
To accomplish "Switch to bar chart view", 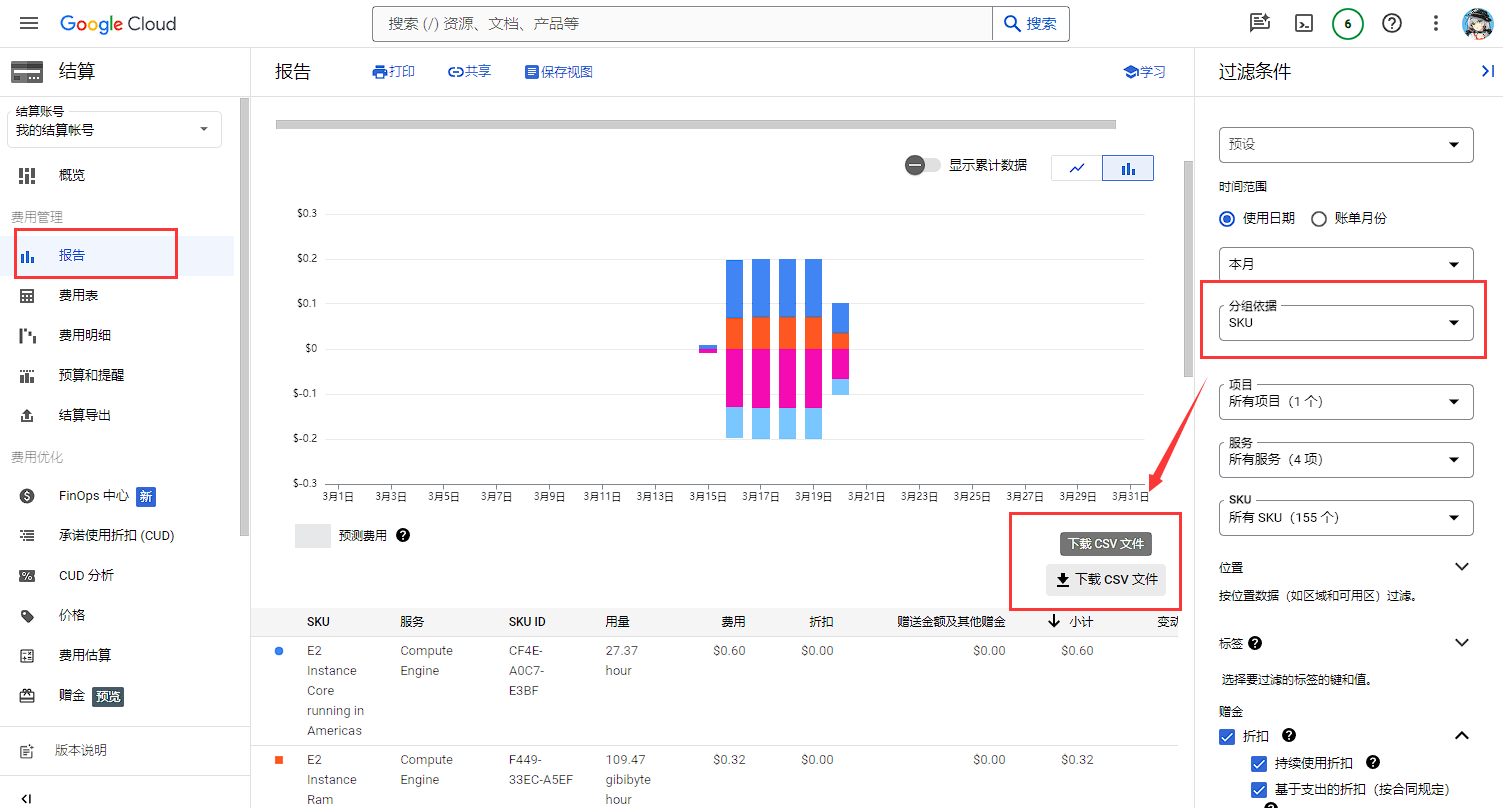I will 1128,168.
